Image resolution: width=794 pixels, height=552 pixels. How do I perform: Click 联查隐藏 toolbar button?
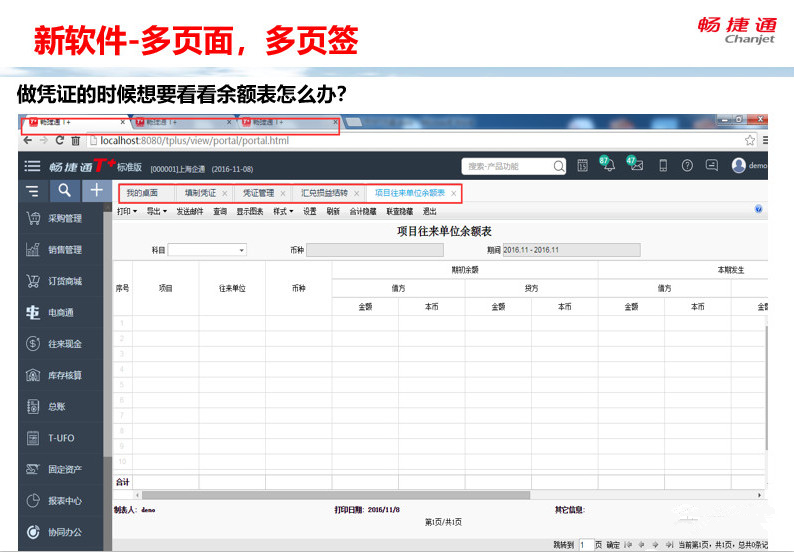[x=400, y=211]
